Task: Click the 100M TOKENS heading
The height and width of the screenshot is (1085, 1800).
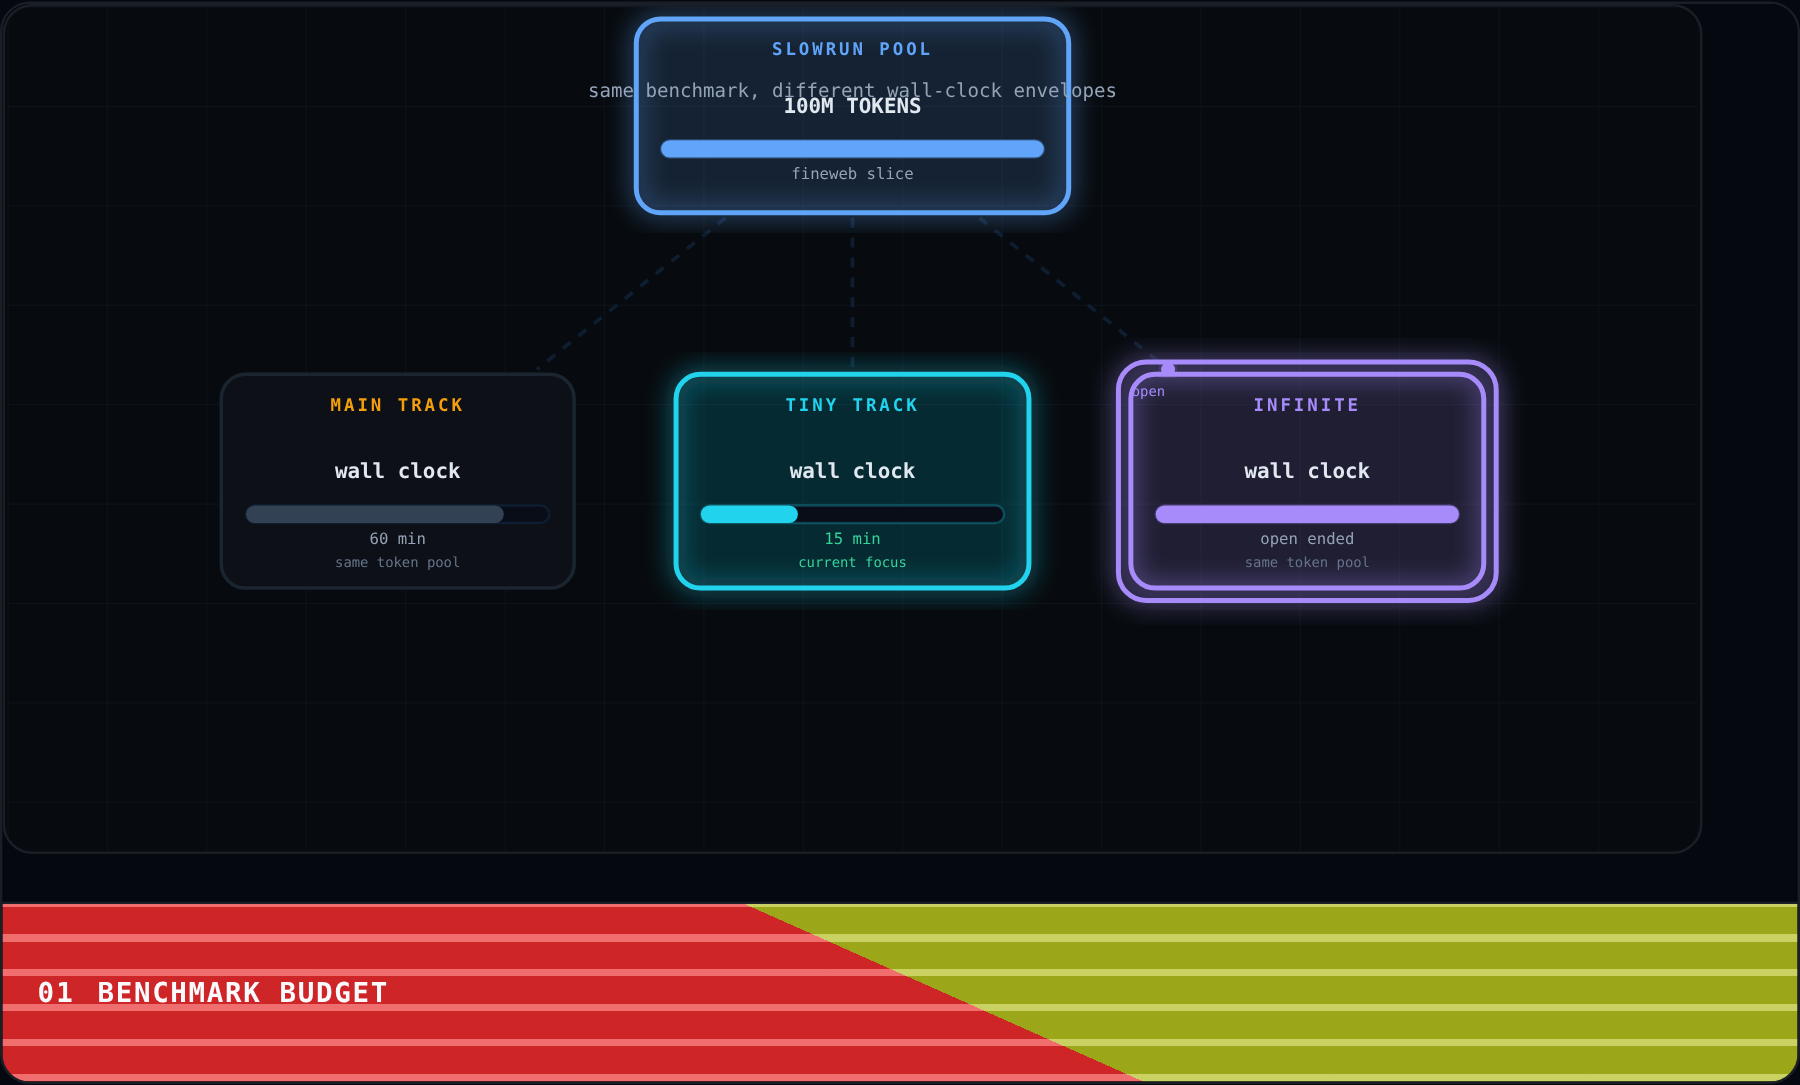Action: [852, 107]
